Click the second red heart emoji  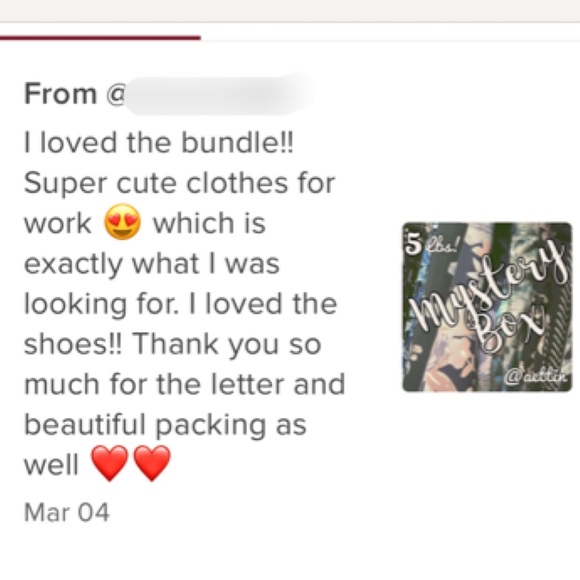click(x=152, y=463)
